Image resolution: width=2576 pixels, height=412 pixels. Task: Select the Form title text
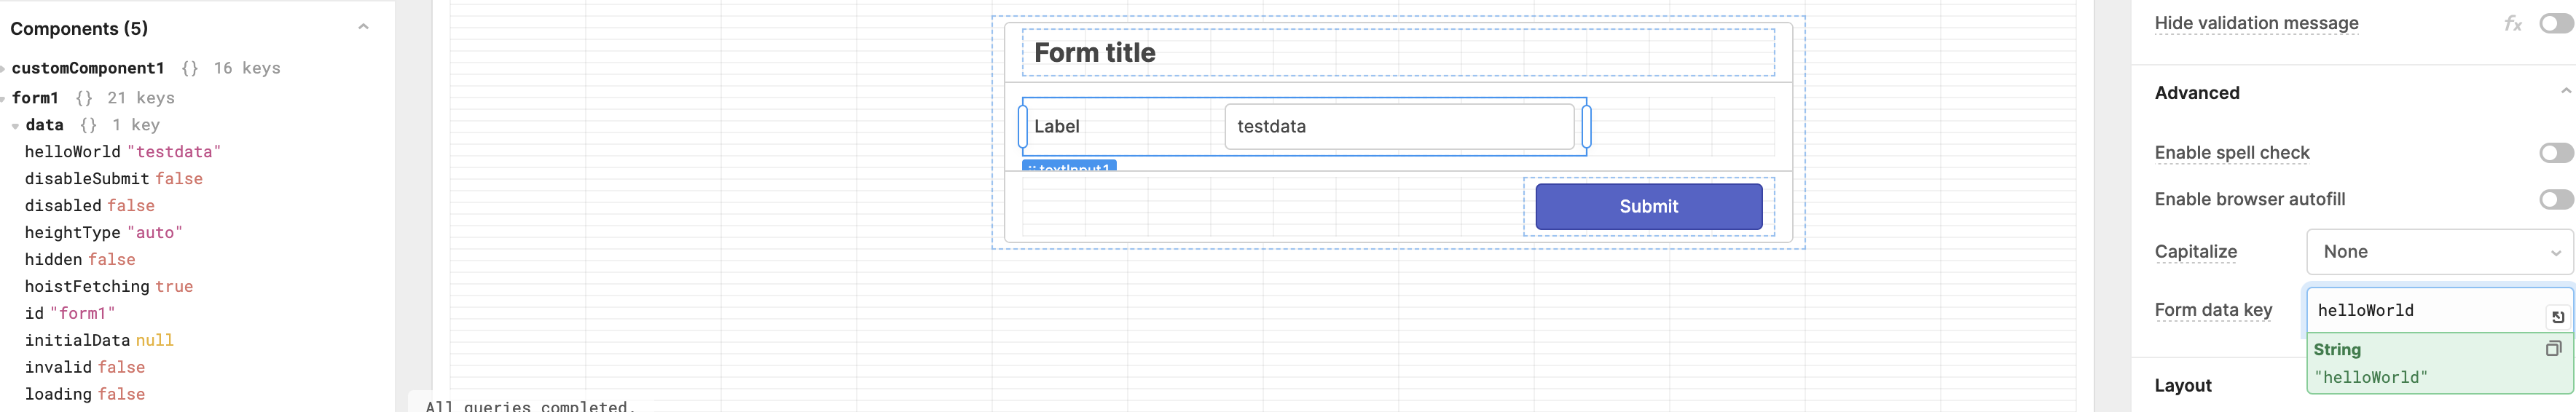click(x=1094, y=53)
